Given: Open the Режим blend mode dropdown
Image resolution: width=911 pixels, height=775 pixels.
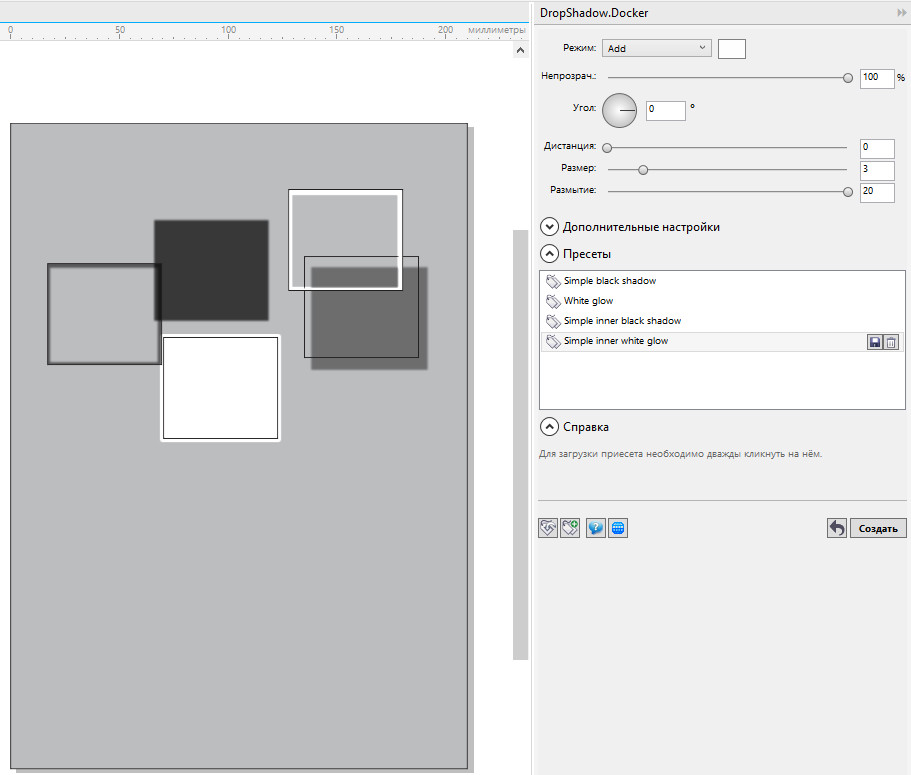Looking at the screenshot, I should (656, 48).
